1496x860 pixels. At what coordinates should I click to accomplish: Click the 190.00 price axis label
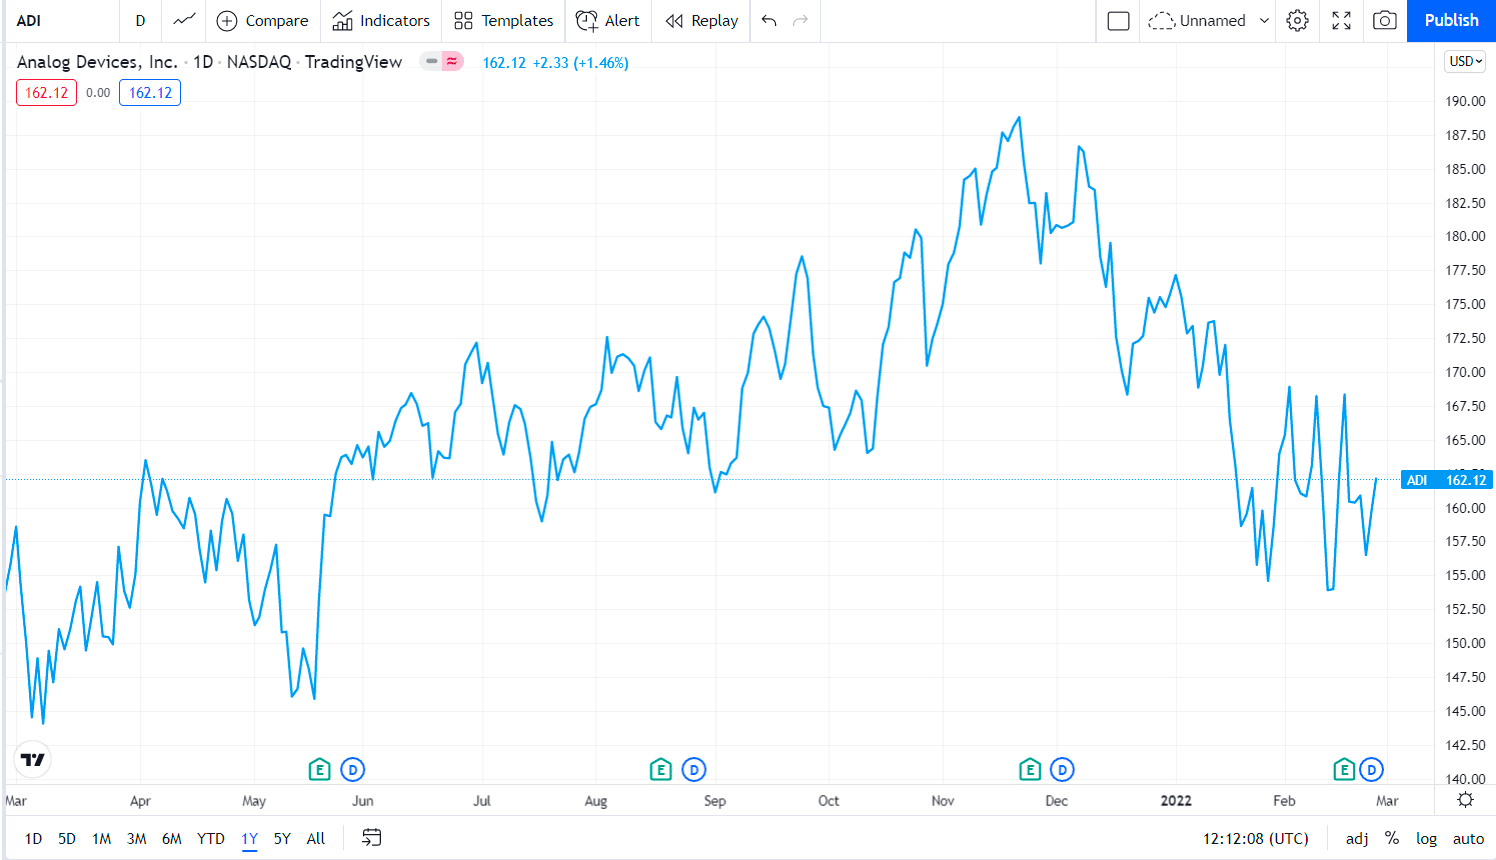coord(1465,101)
